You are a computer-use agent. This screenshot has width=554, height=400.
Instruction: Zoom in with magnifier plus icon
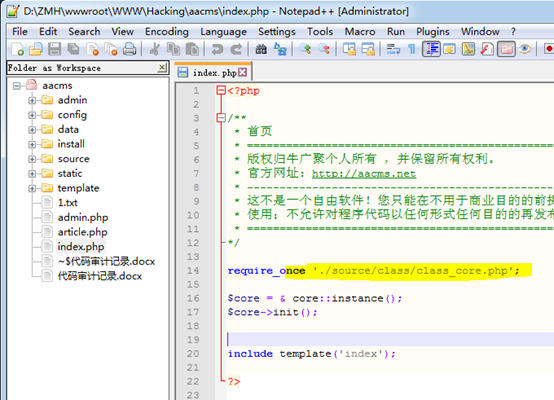(x=305, y=49)
